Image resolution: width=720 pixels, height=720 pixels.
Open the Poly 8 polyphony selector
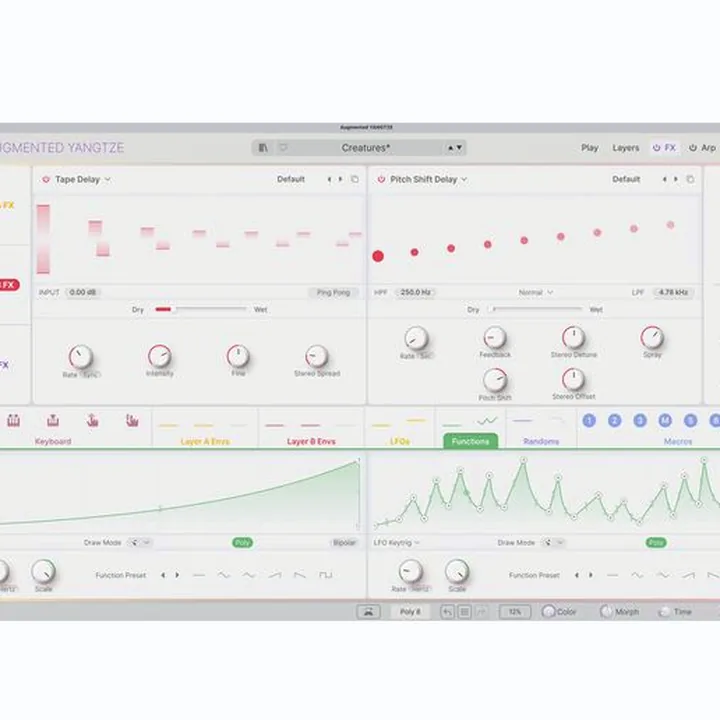pyautogui.click(x=410, y=612)
